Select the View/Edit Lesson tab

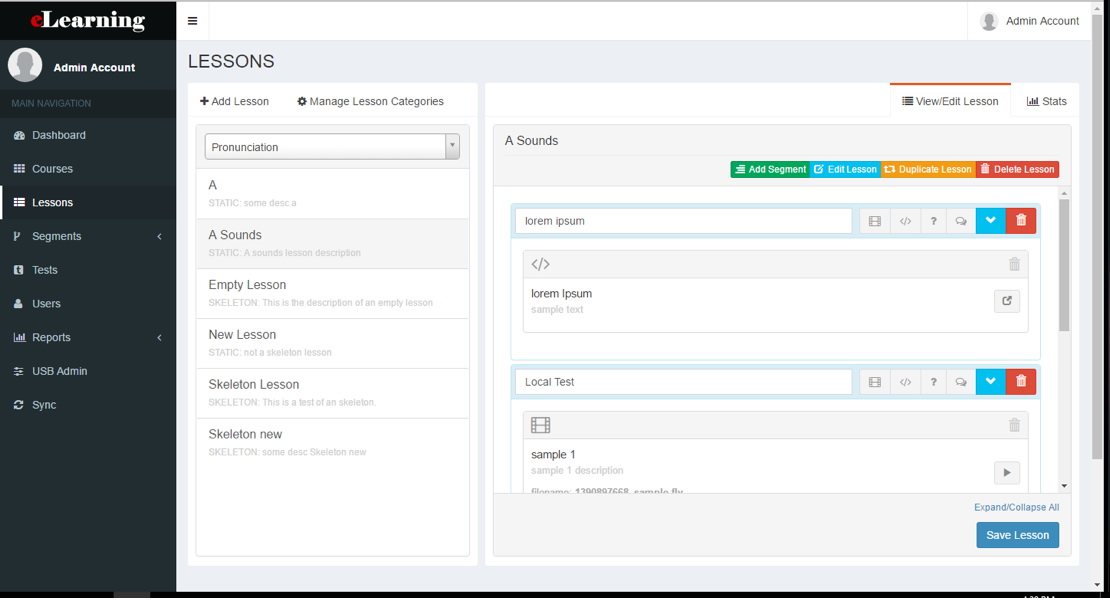(950, 101)
